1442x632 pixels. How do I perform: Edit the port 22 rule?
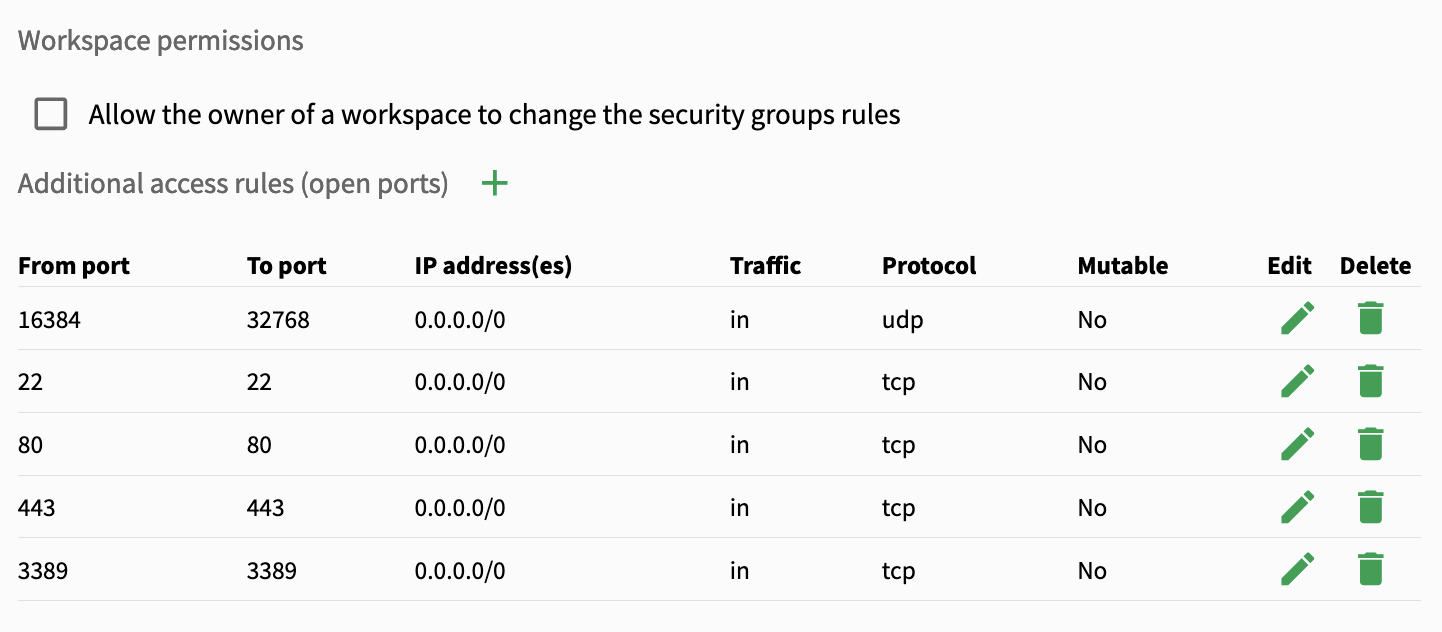click(1297, 382)
